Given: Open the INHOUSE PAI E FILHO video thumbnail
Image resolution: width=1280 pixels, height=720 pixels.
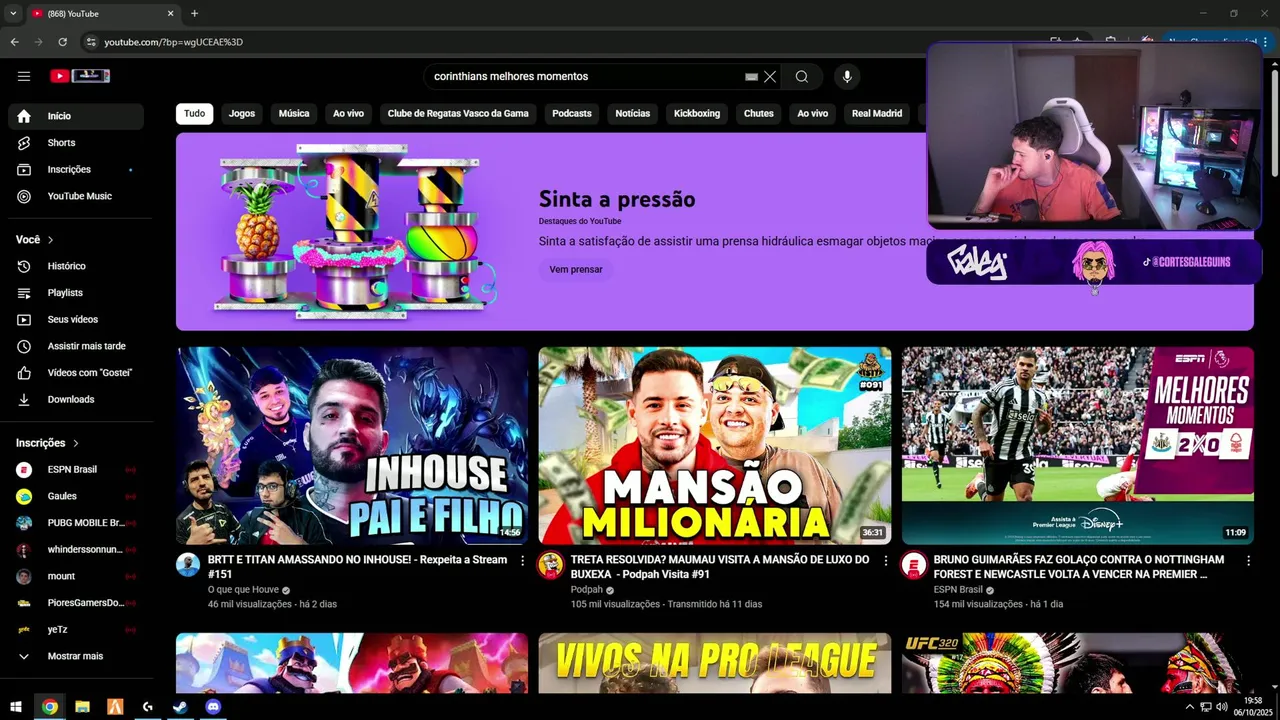Looking at the screenshot, I should 352,446.
